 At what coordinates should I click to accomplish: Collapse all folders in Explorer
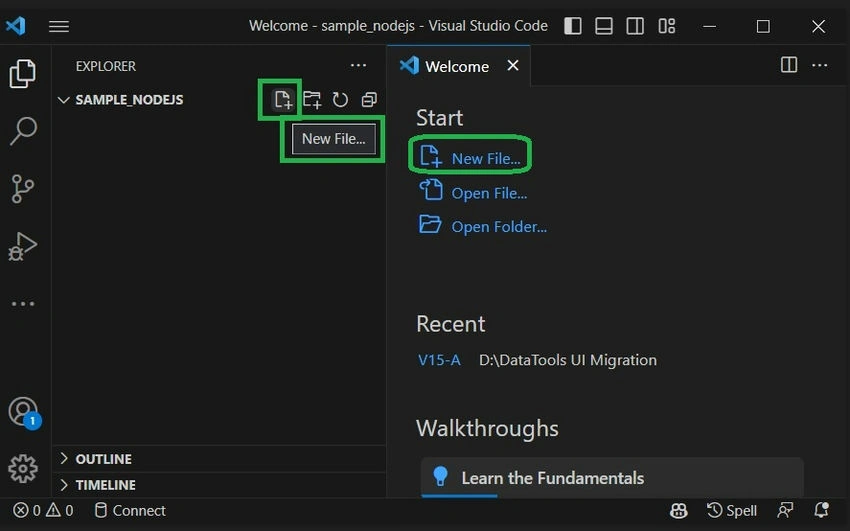pyautogui.click(x=369, y=100)
